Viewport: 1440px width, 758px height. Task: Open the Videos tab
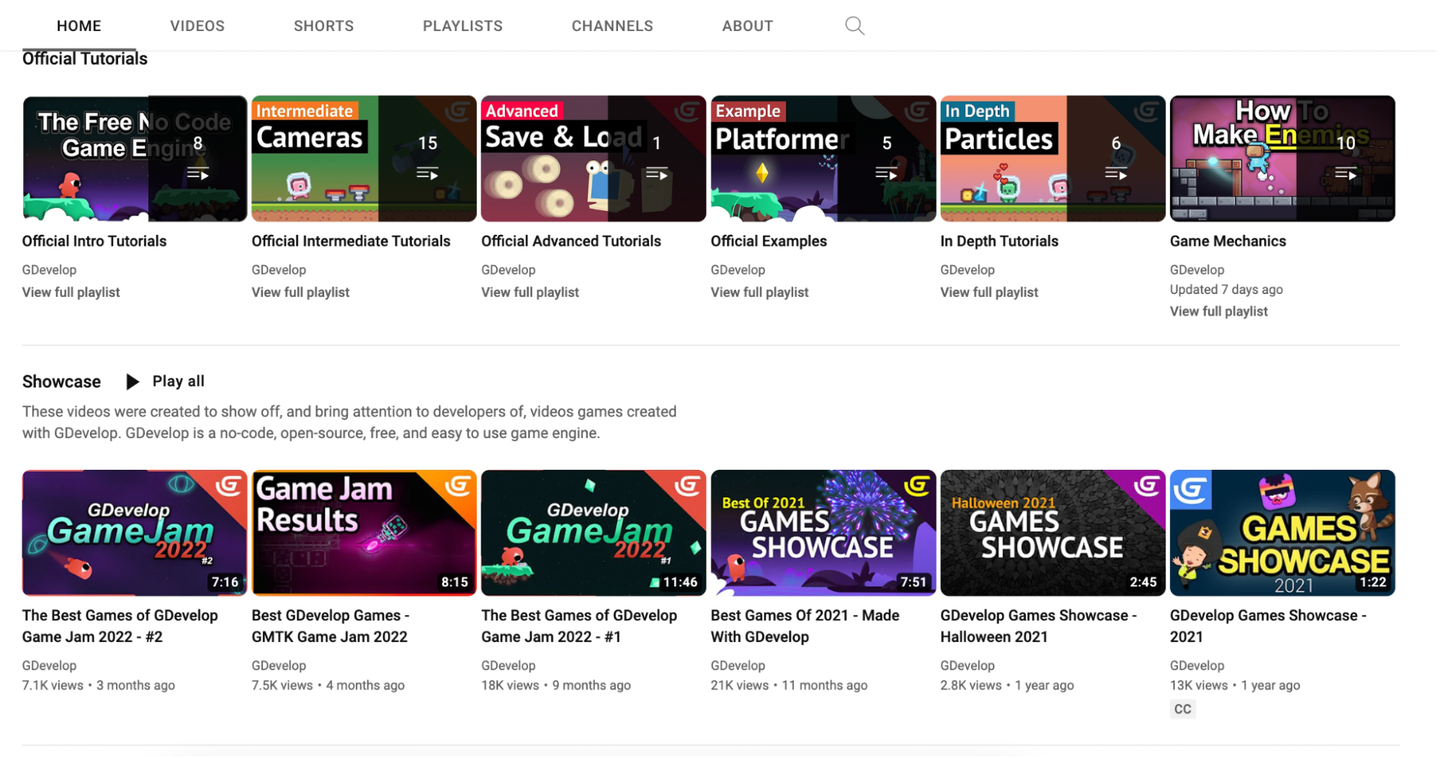click(x=197, y=26)
